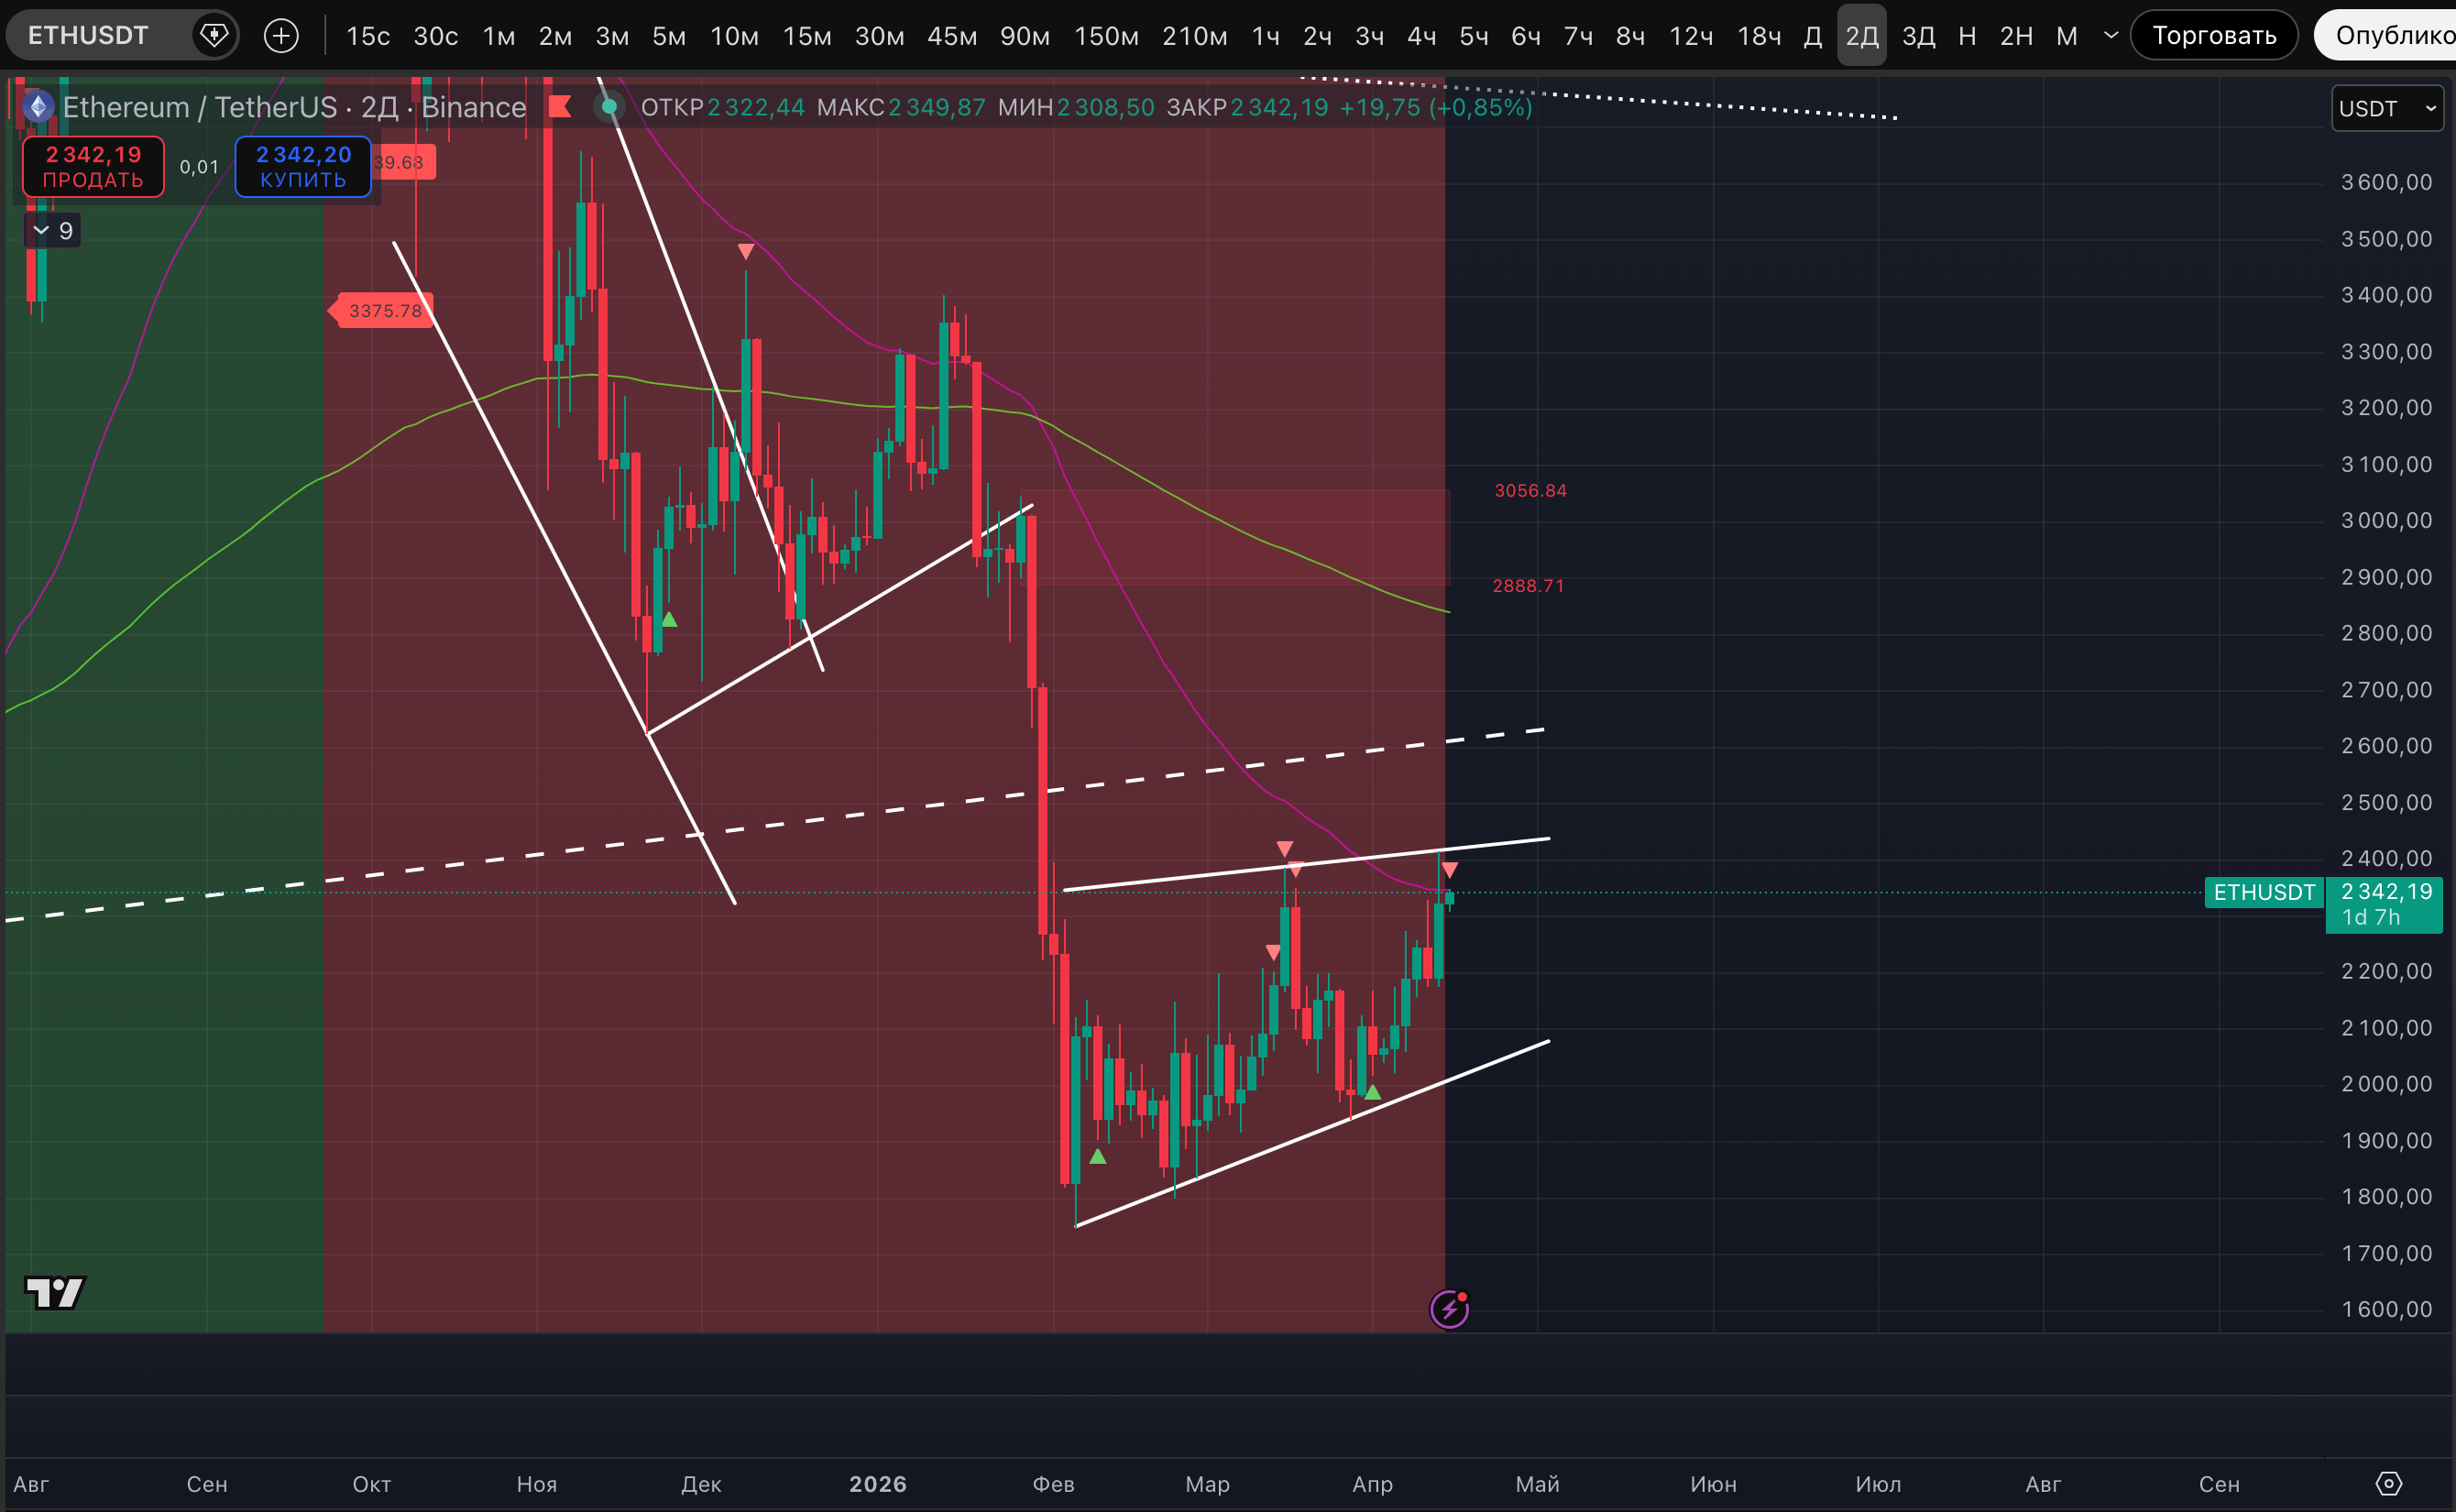Click the TradingView logo on chart
The height and width of the screenshot is (1512, 2456).
[x=55, y=1292]
